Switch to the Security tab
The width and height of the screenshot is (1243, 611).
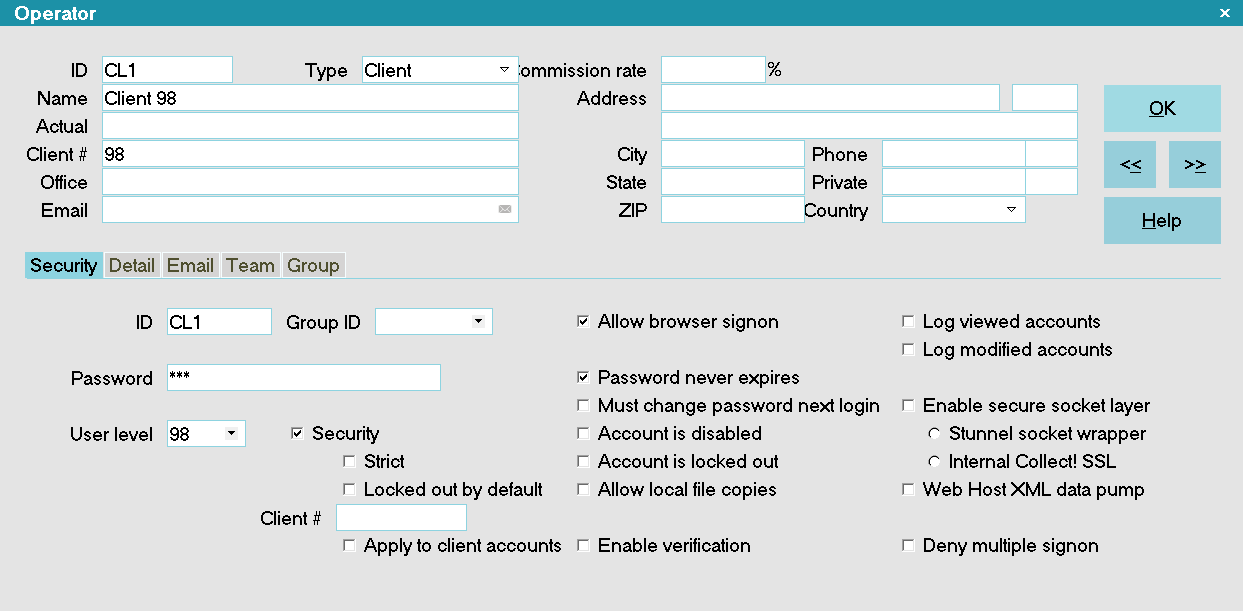[63, 265]
